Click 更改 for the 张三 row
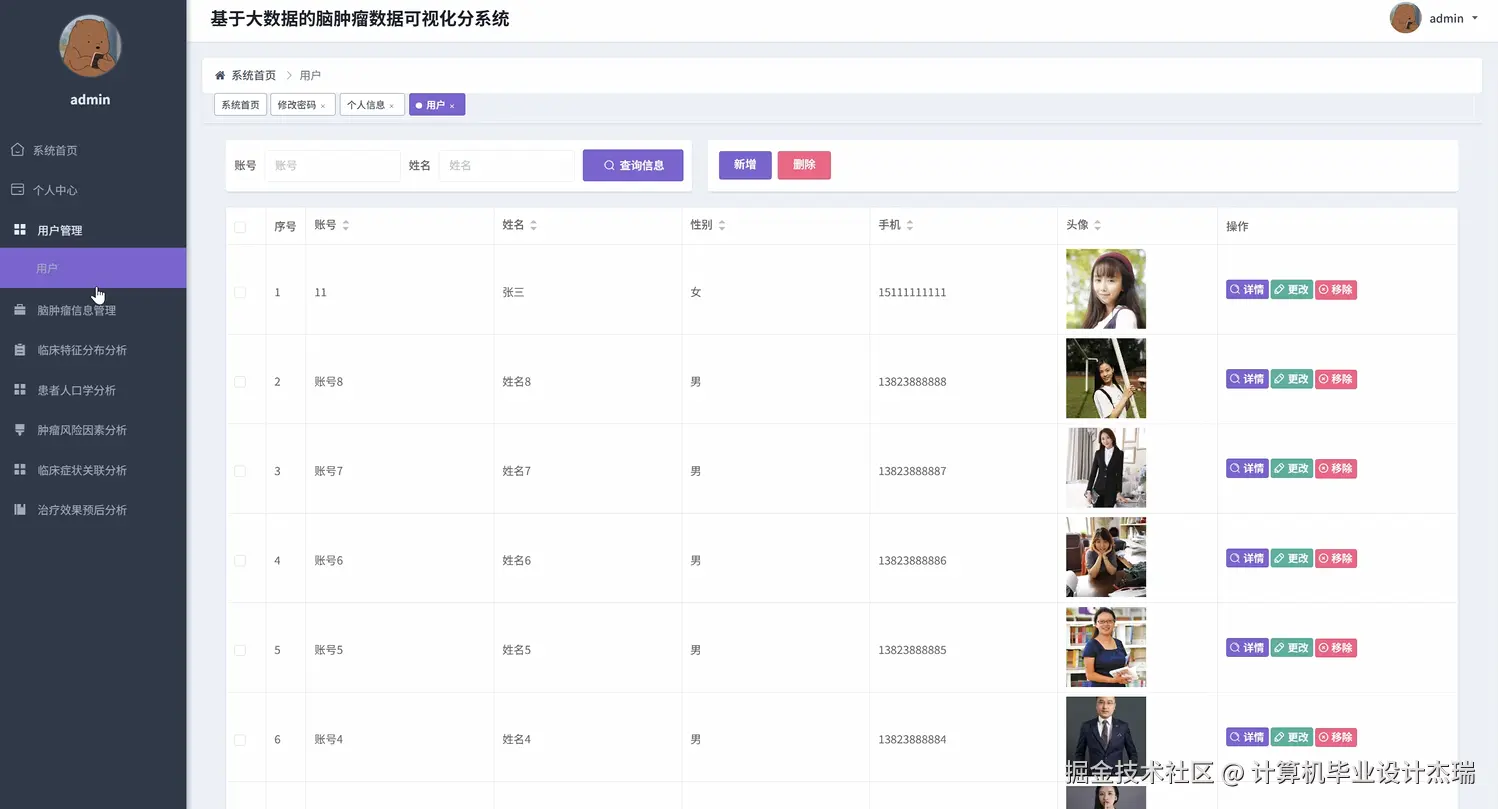Screen dimensions: 1498x809 [x=1292, y=290]
